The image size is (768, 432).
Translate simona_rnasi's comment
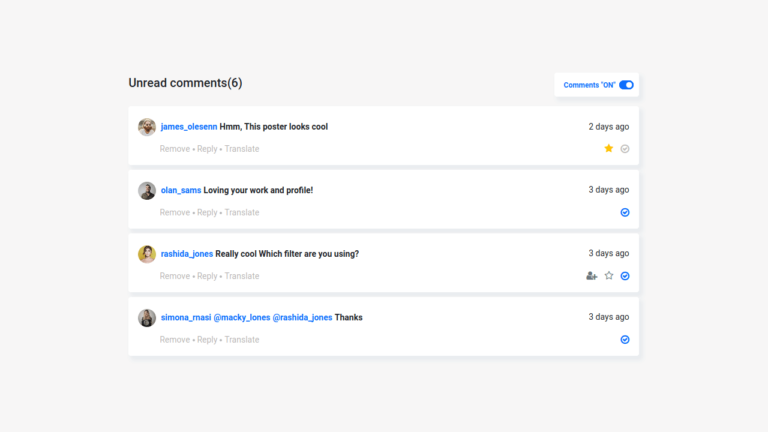tap(242, 340)
